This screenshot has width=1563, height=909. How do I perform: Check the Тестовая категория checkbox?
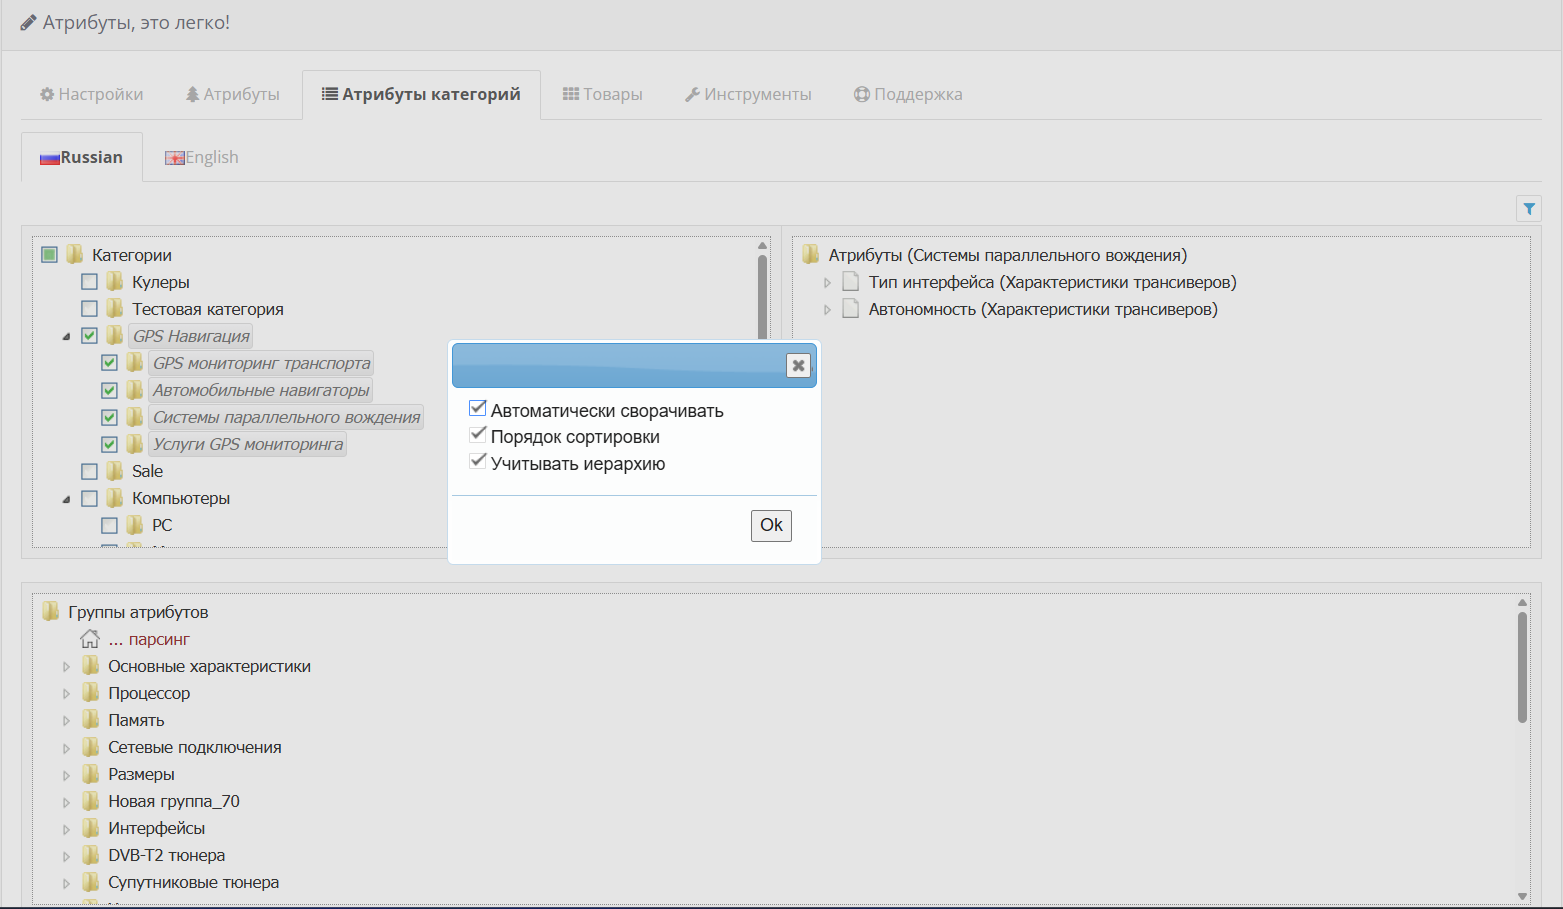[x=90, y=309]
